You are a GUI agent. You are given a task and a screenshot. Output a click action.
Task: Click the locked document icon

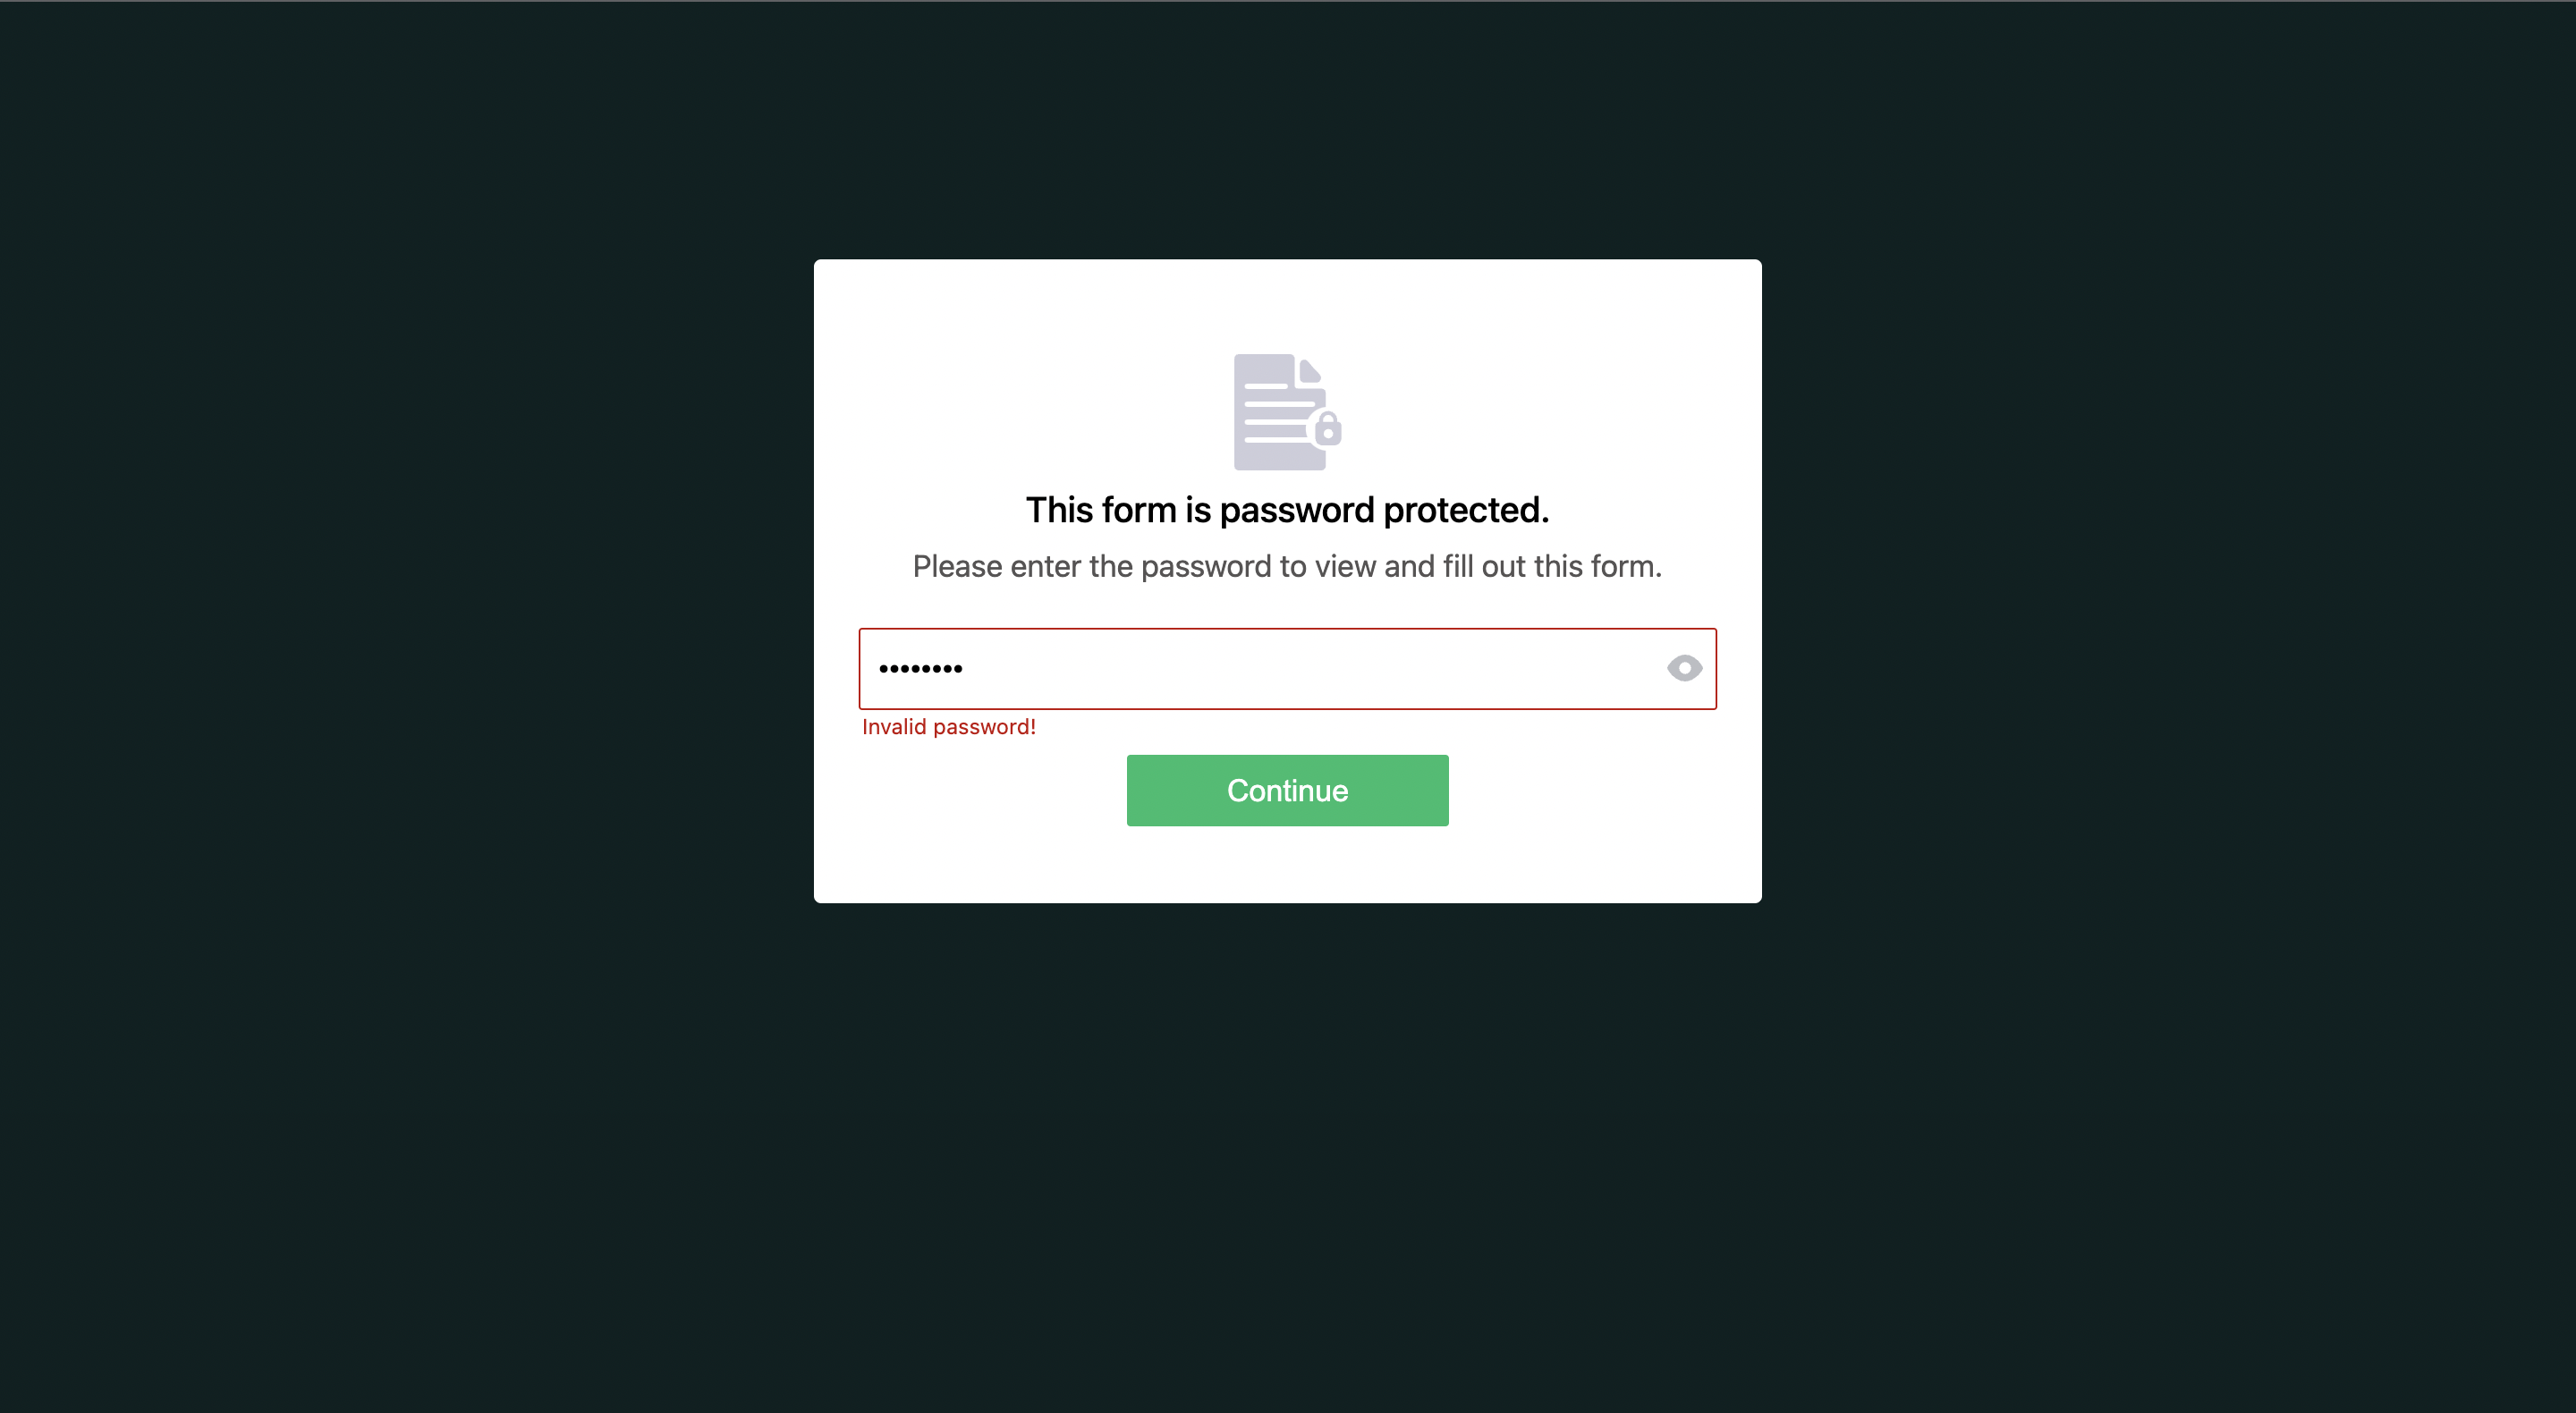point(1287,412)
